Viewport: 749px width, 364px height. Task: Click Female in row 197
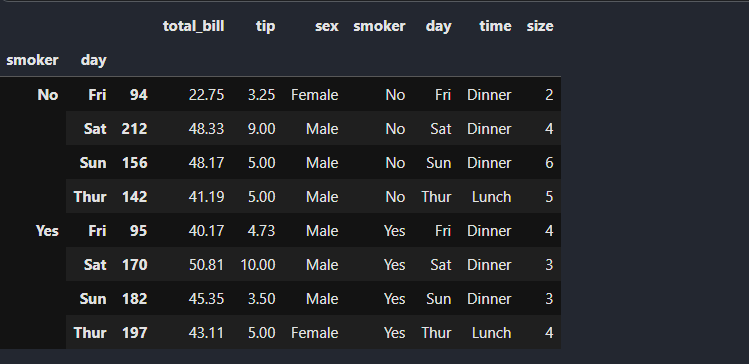(x=314, y=332)
